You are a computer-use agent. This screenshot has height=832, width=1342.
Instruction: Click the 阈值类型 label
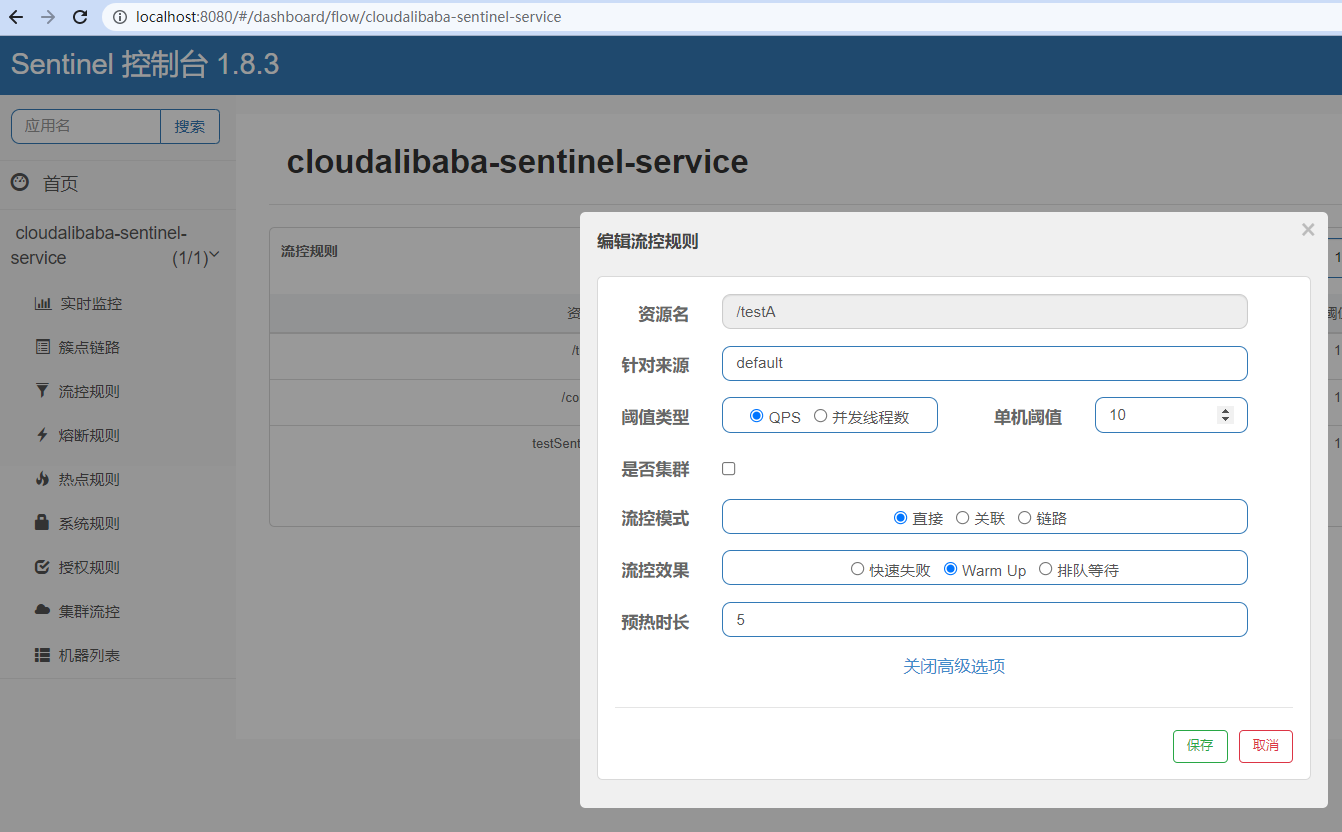pyautogui.click(x=655, y=418)
